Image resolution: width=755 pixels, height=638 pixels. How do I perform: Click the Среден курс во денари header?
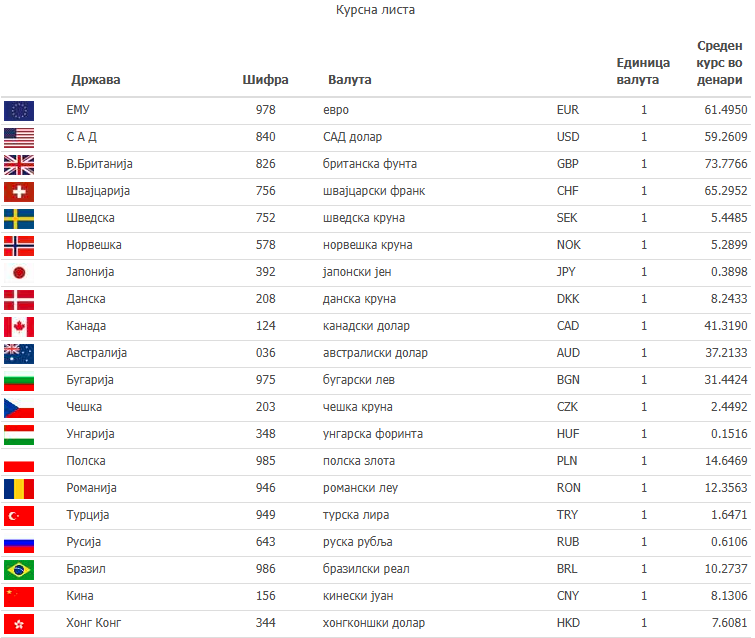[719, 63]
